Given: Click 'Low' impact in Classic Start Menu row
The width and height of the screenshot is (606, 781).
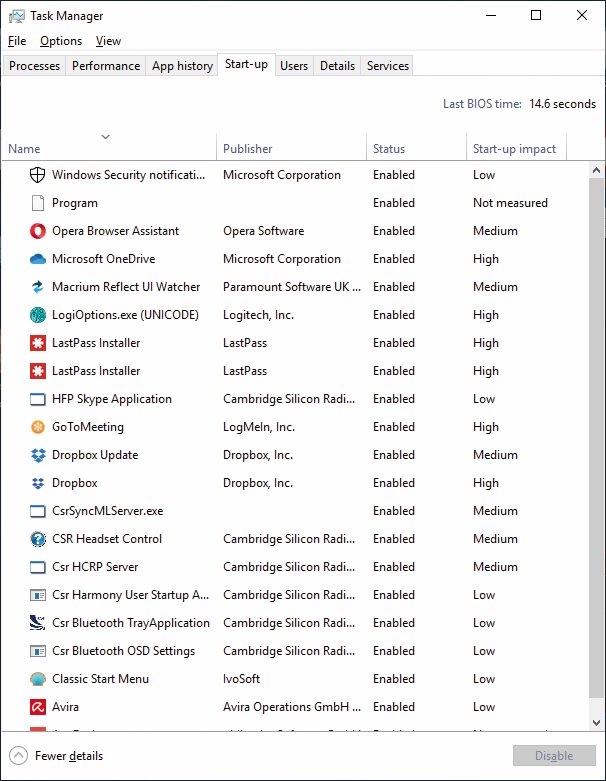Looking at the screenshot, I should 484,679.
